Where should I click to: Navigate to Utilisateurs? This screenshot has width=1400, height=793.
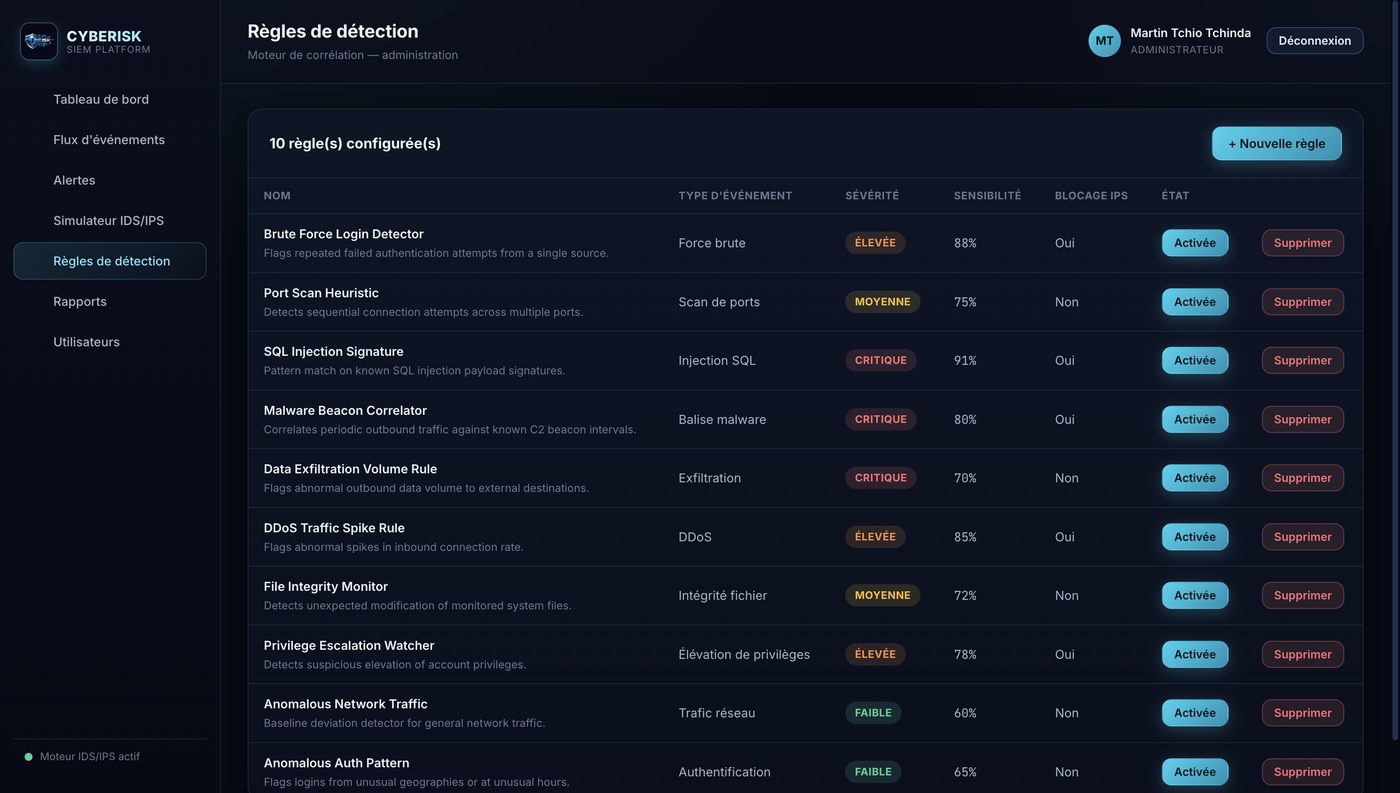110,342
